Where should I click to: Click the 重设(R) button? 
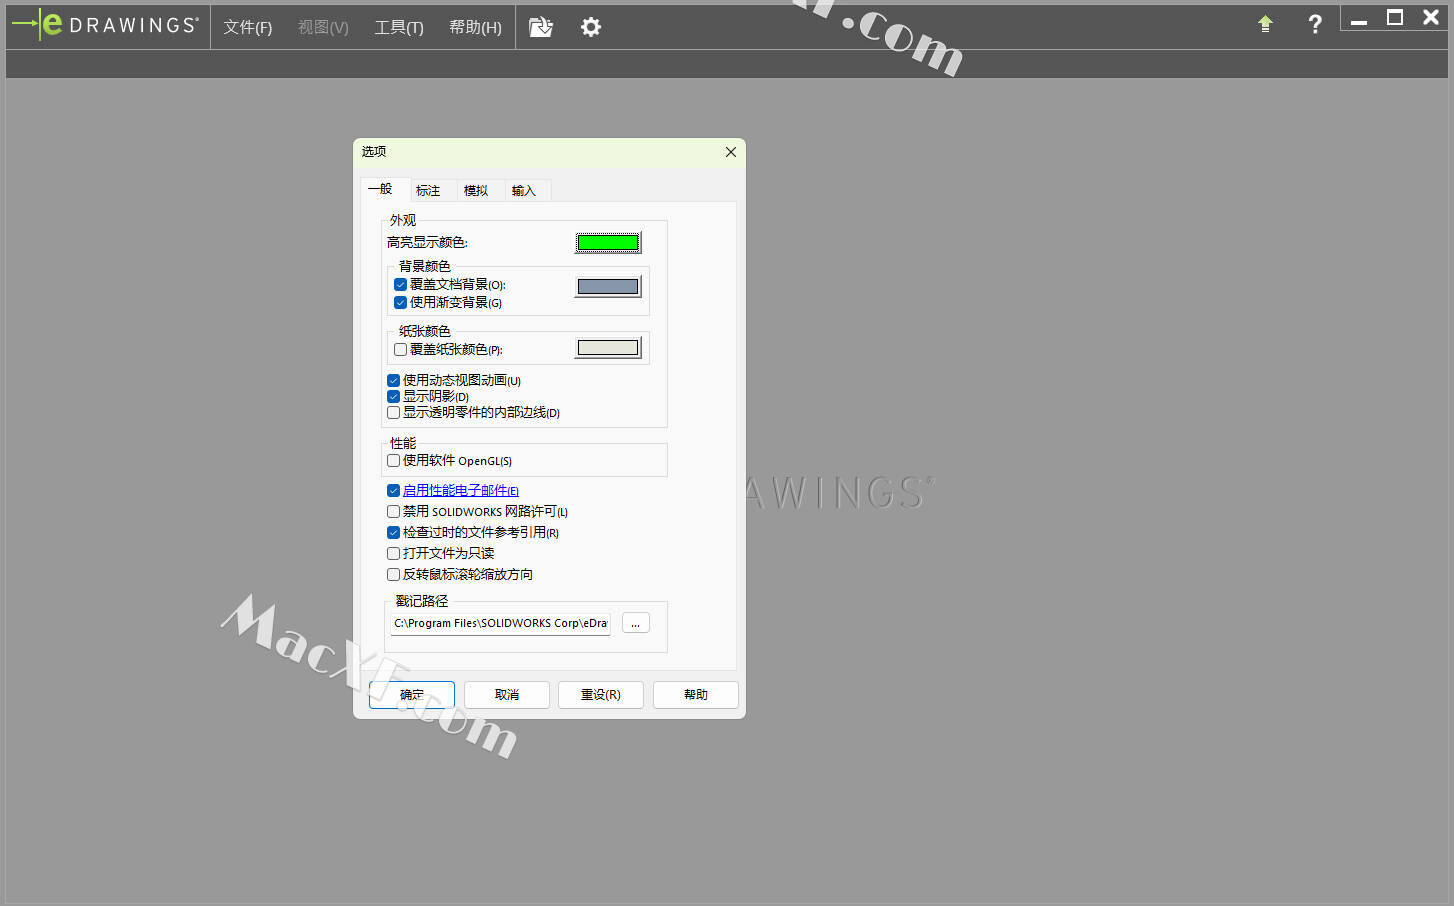601,695
